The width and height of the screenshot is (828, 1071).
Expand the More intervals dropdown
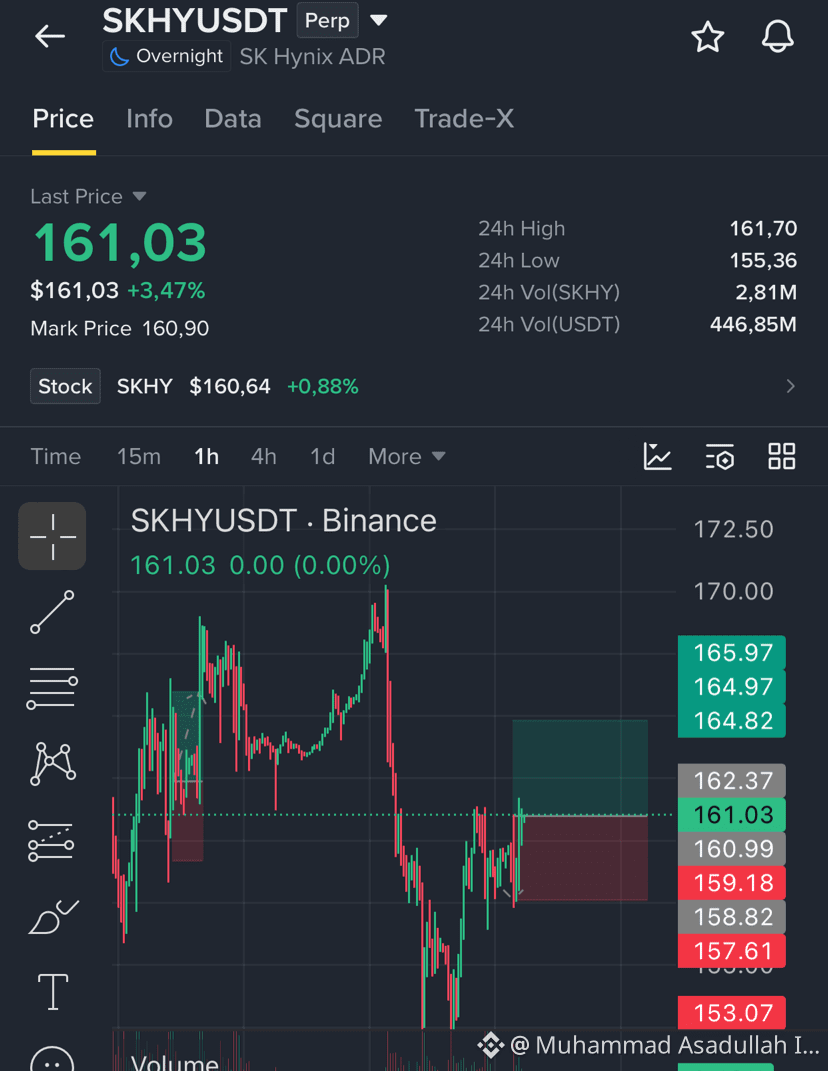(x=406, y=456)
